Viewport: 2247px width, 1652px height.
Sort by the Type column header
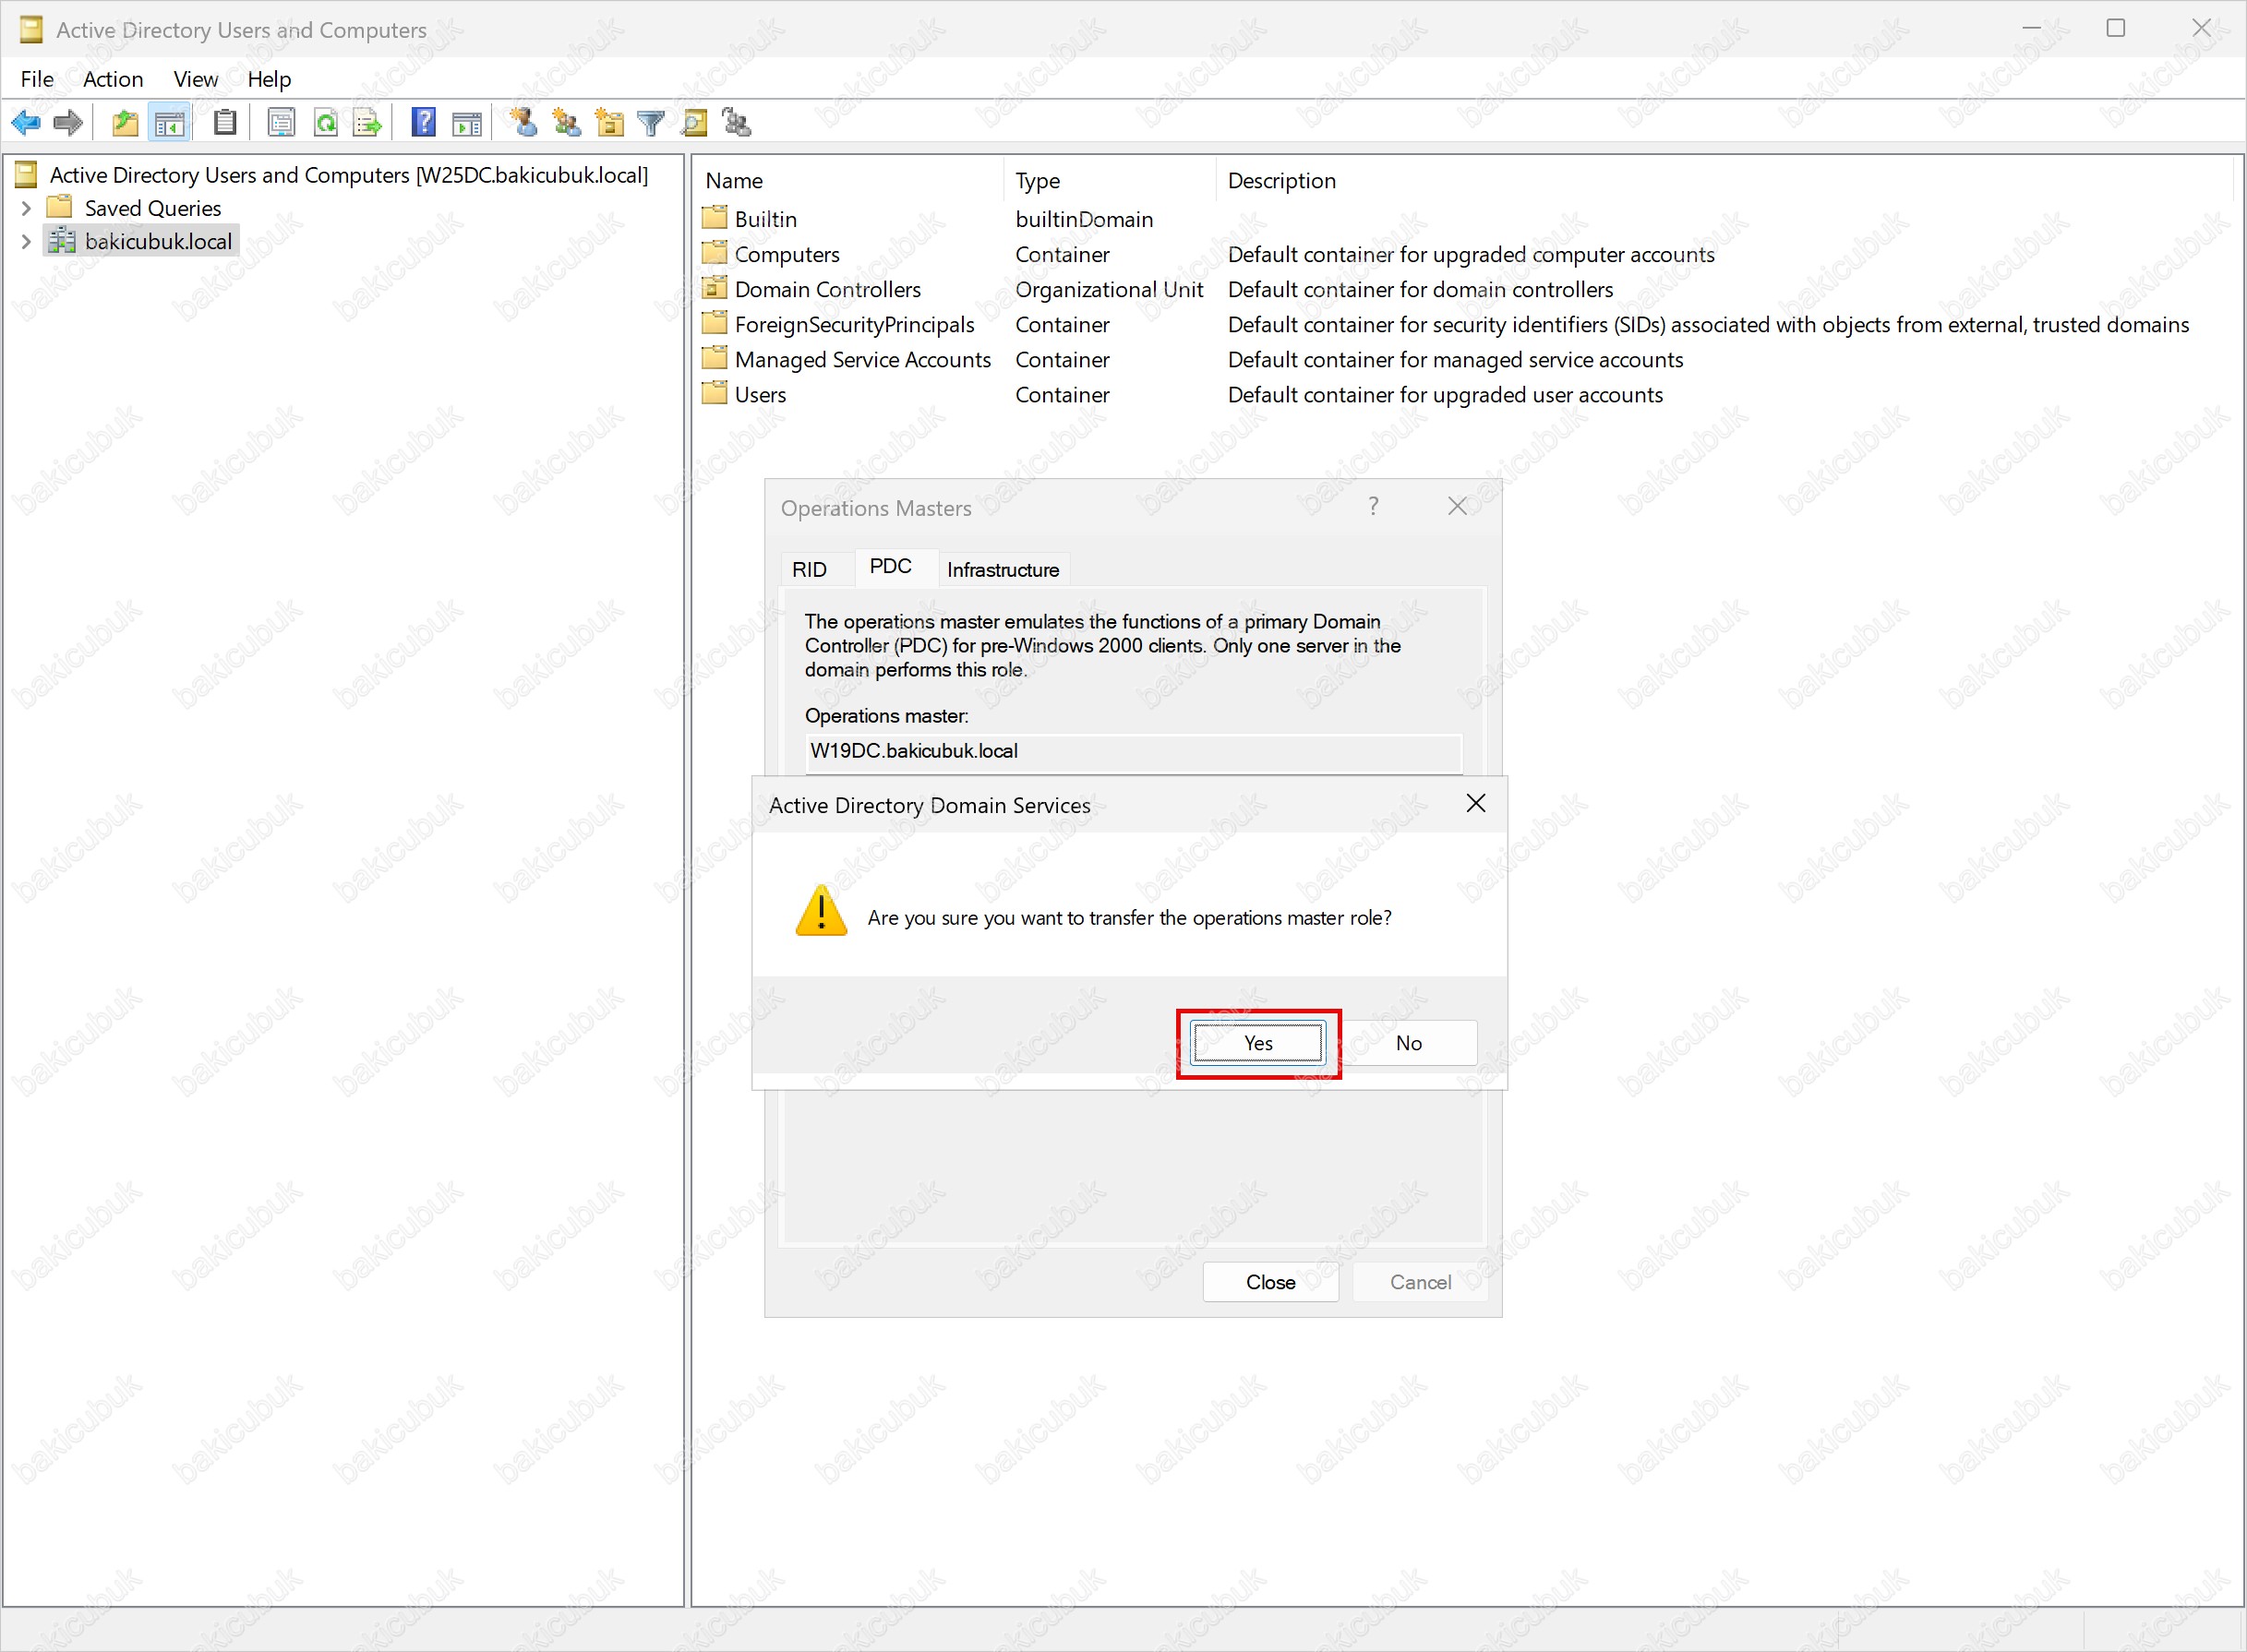(x=1109, y=180)
